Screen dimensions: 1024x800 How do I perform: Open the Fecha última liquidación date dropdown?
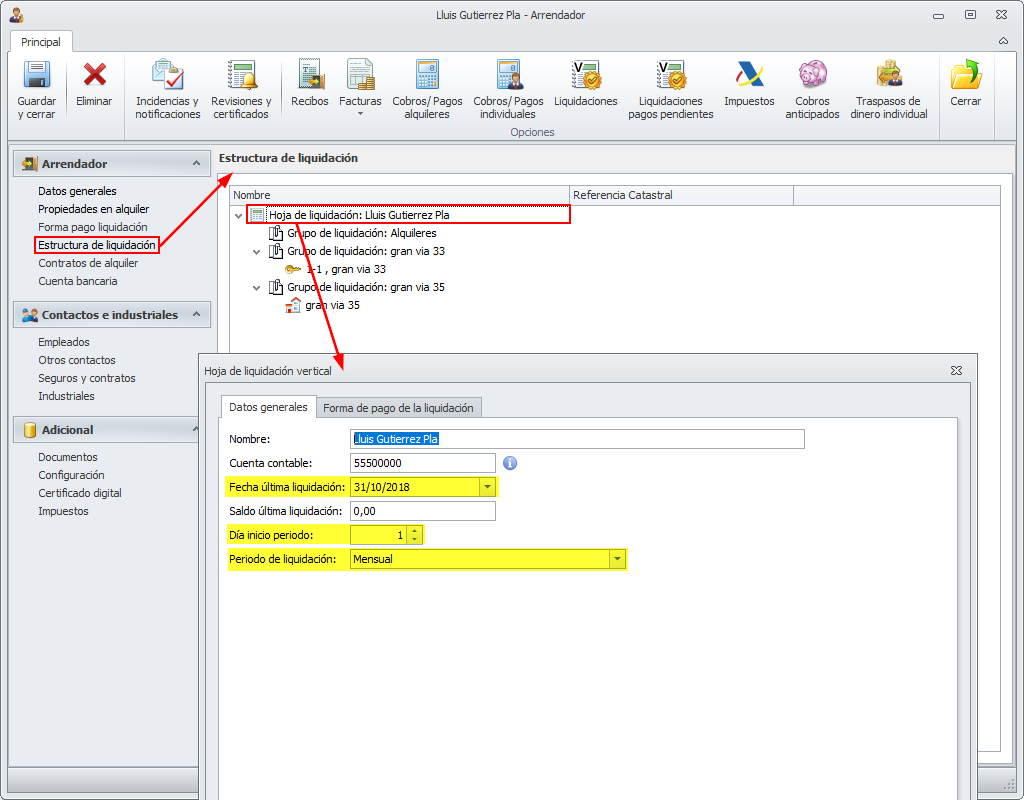click(487, 487)
